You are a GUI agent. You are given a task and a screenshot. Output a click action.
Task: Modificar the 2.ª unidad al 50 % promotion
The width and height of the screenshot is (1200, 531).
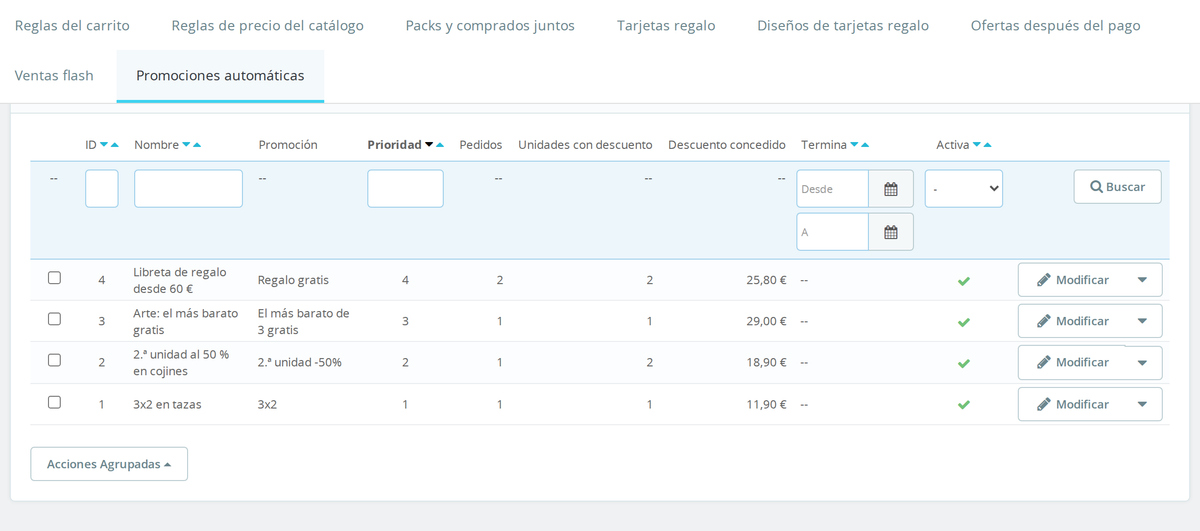click(1073, 363)
